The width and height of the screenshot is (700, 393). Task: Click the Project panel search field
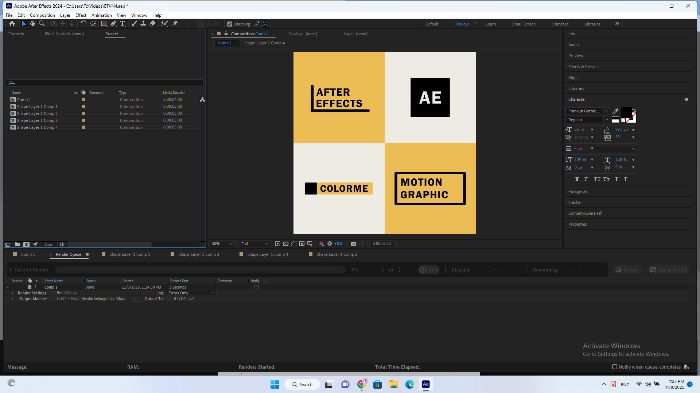tap(105, 83)
